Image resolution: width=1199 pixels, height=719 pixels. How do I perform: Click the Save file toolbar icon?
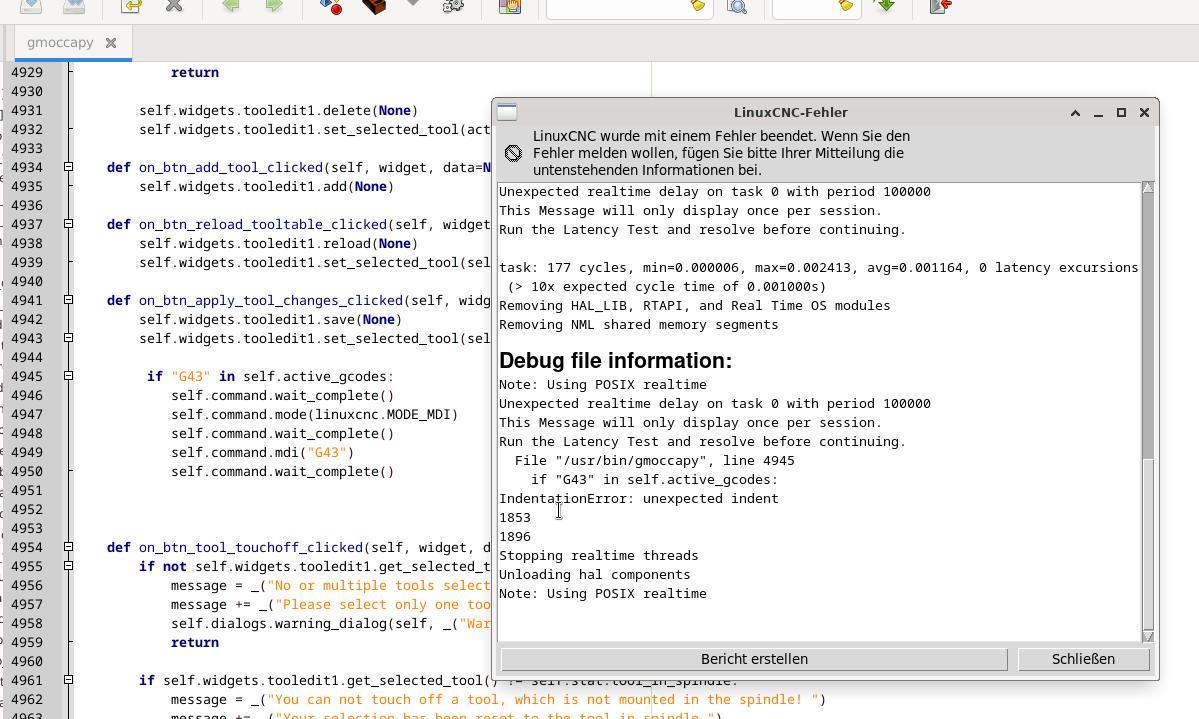pyautogui.click(x=31, y=6)
